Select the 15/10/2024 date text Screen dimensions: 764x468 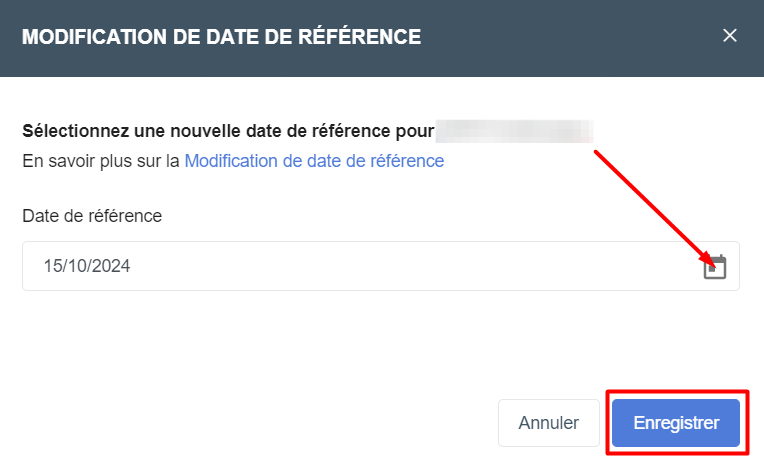pos(87,266)
